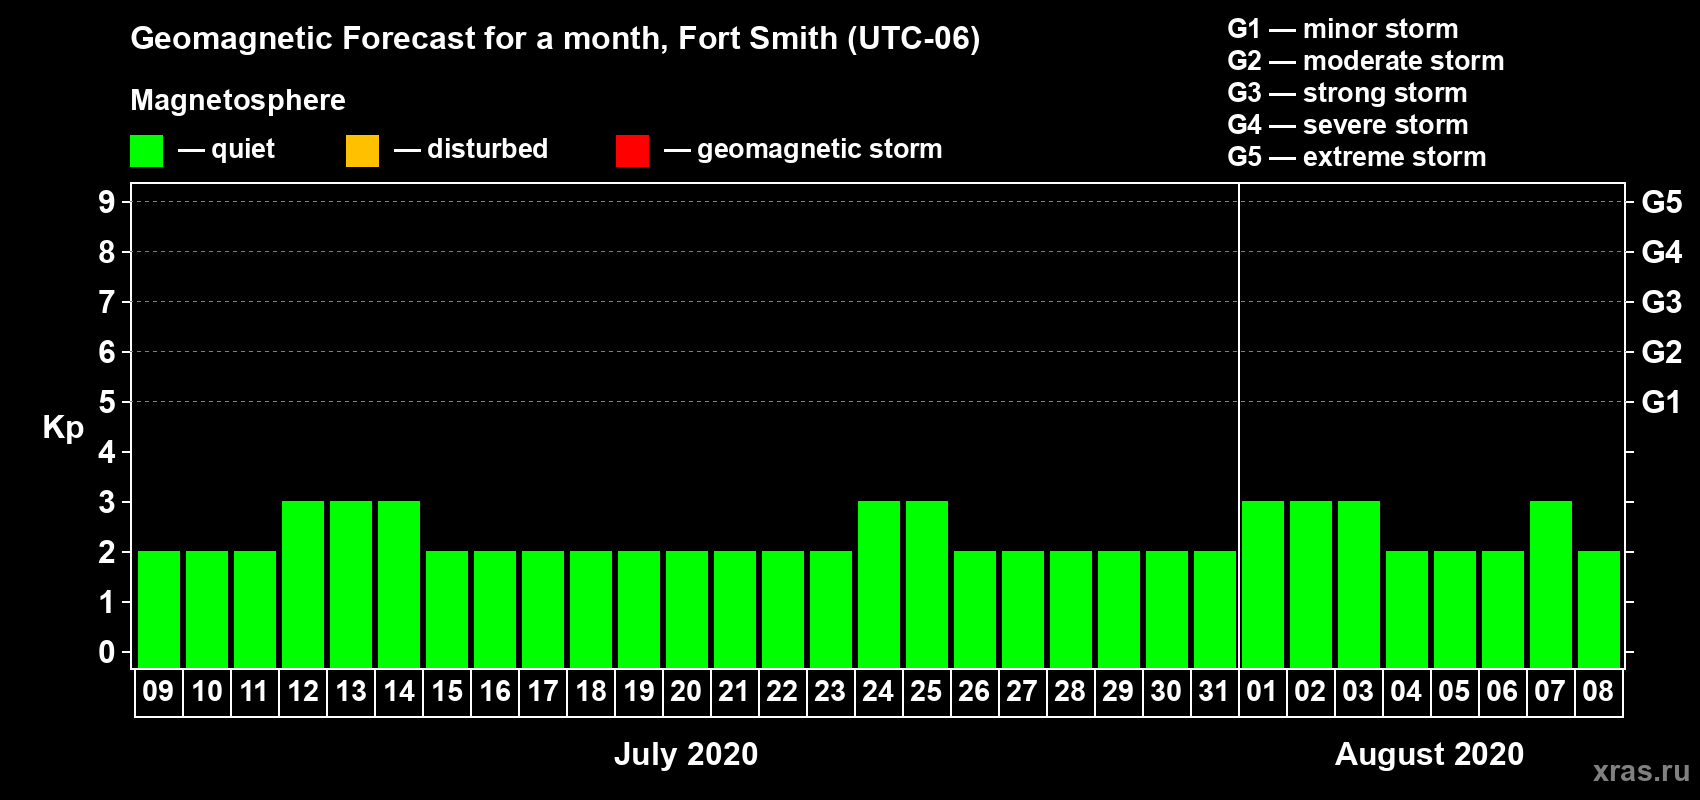
Task: Click date label 22 on the axis
Action: tap(782, 691)
